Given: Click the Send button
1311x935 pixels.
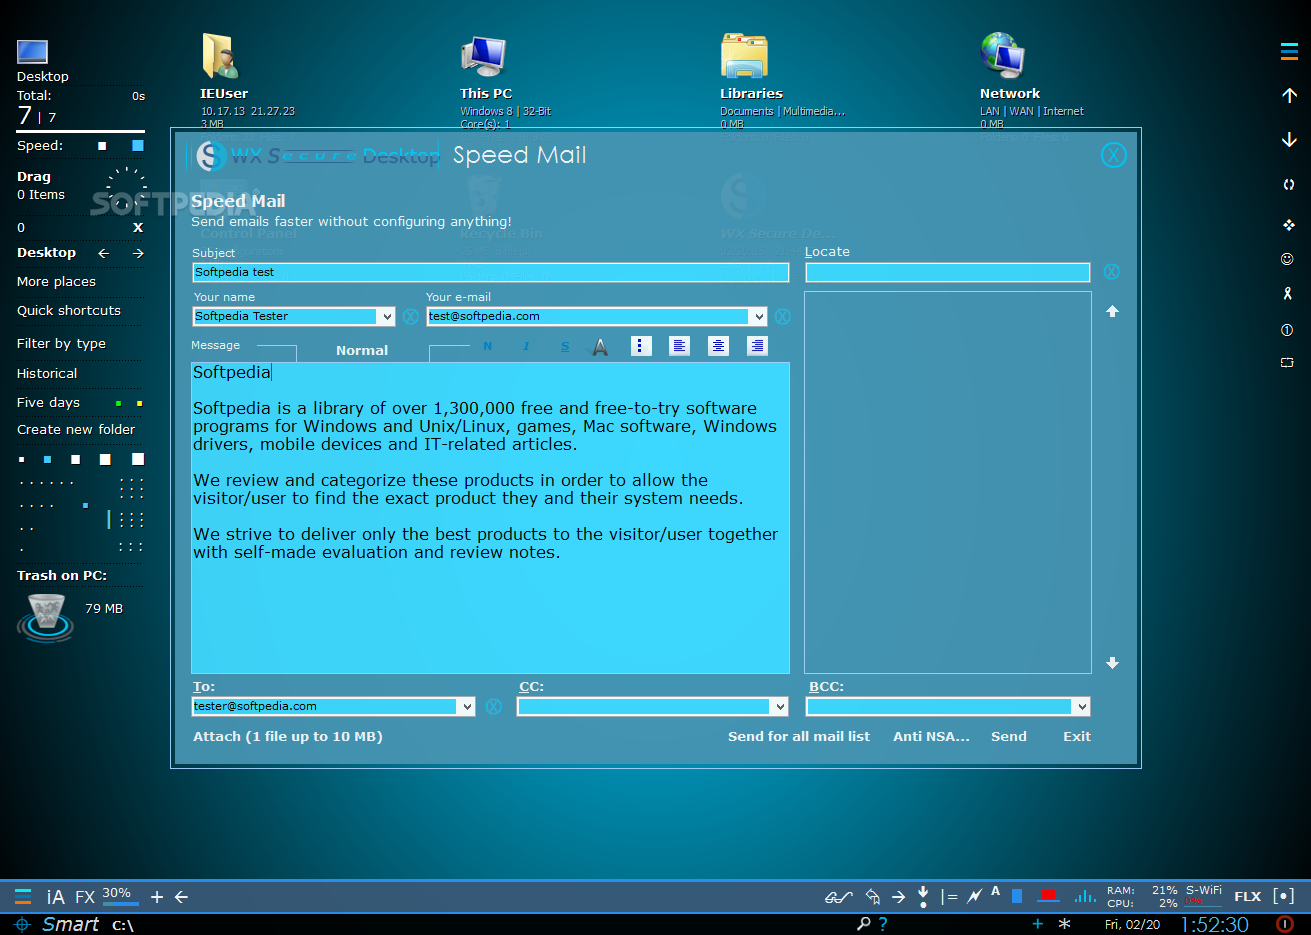Looking at the screenshot, I should tap(1009, 737).
